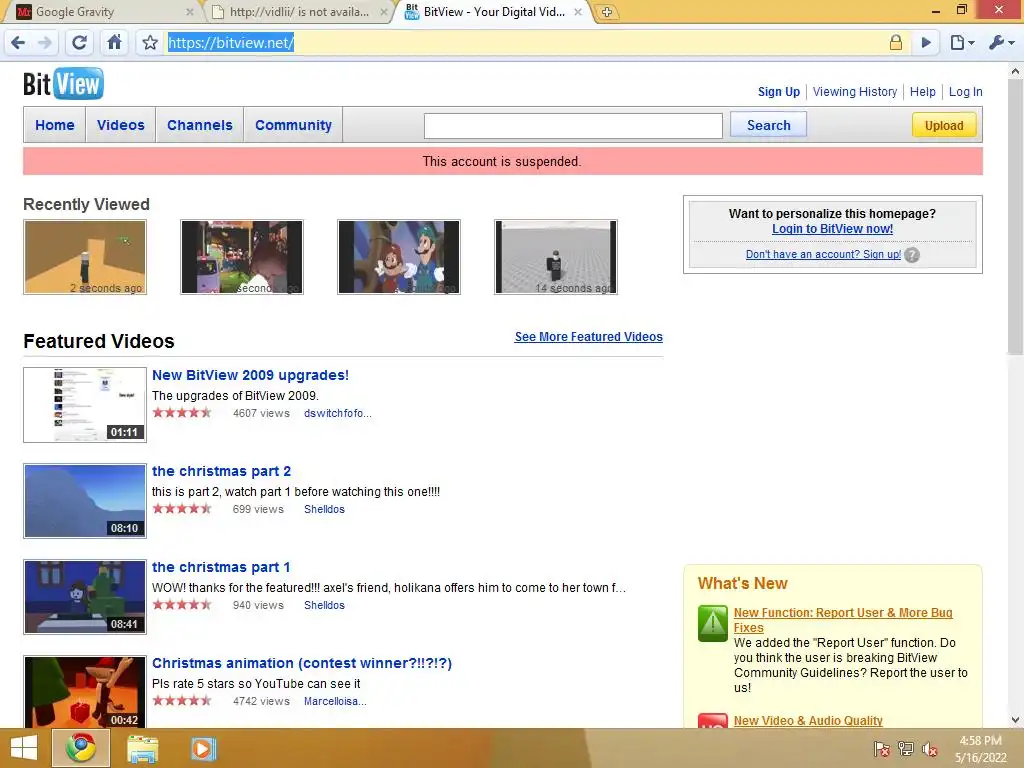
Task: Open the Videos navigation tab
Action: 121,125
